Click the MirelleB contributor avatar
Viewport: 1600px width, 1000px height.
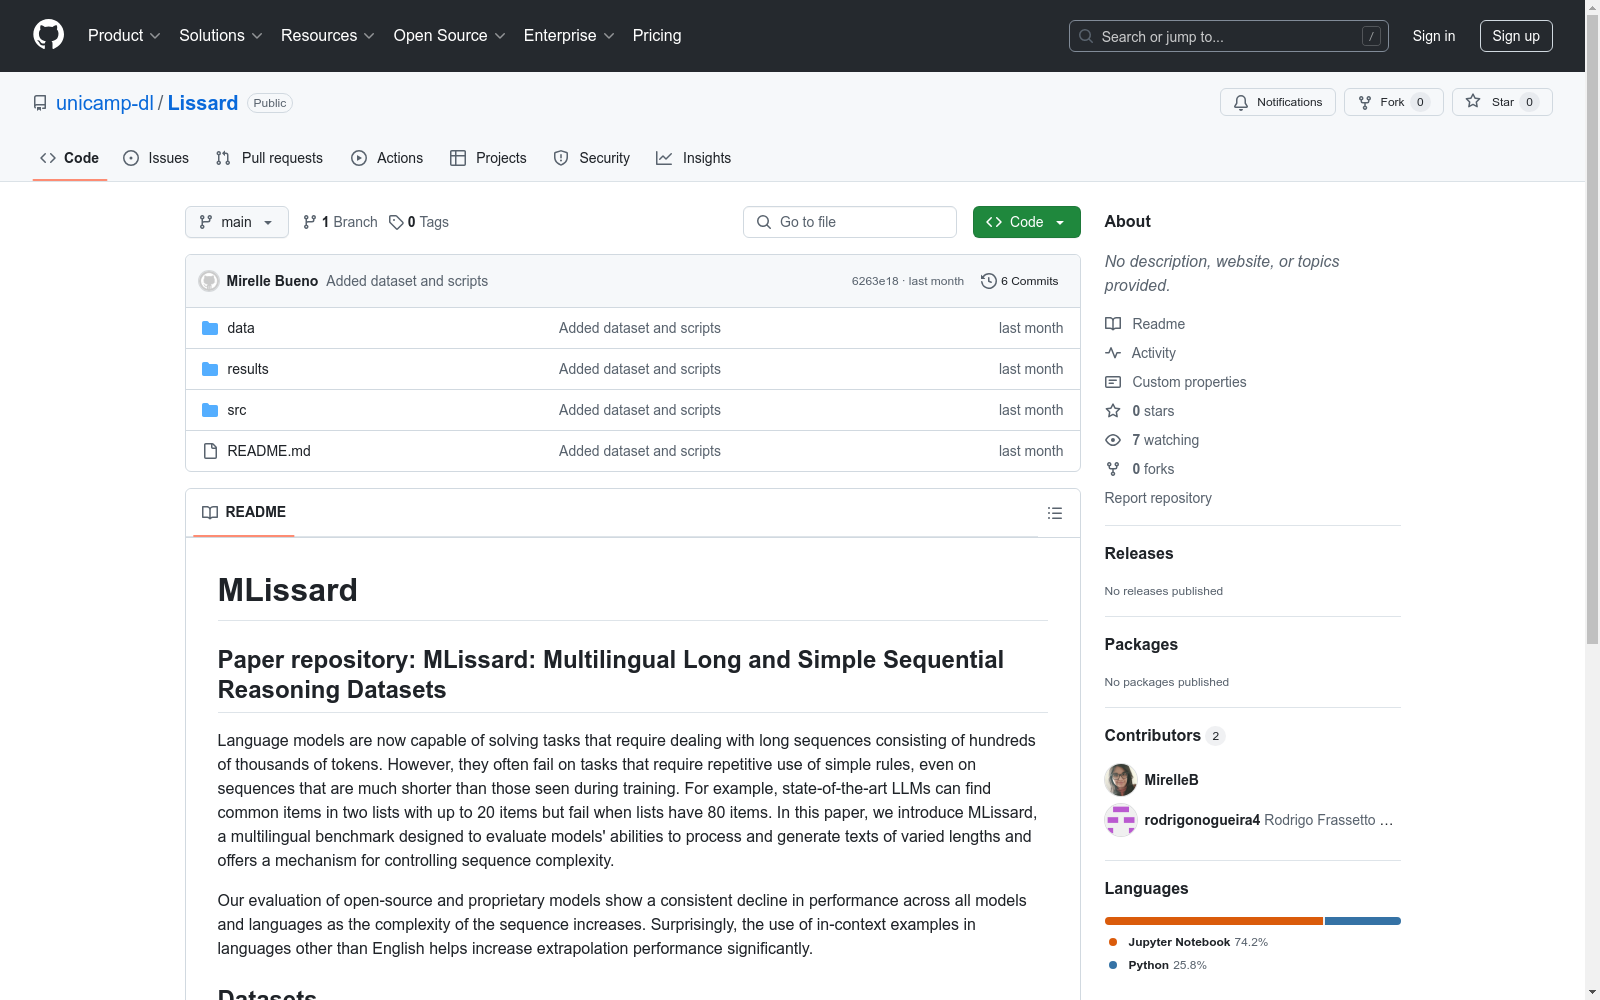coord(1121,780)
